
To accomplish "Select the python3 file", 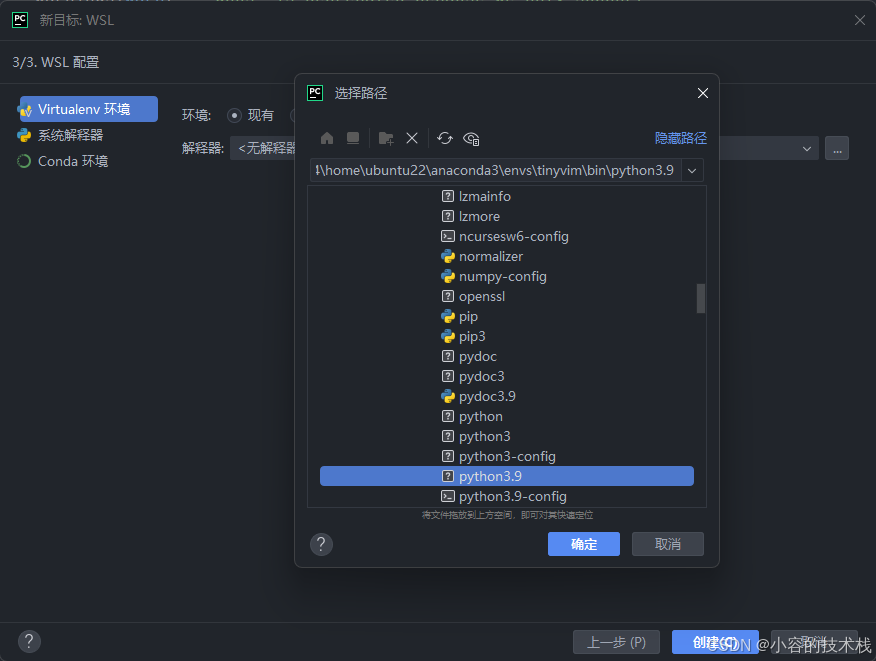I will click(x=484, y=436).
